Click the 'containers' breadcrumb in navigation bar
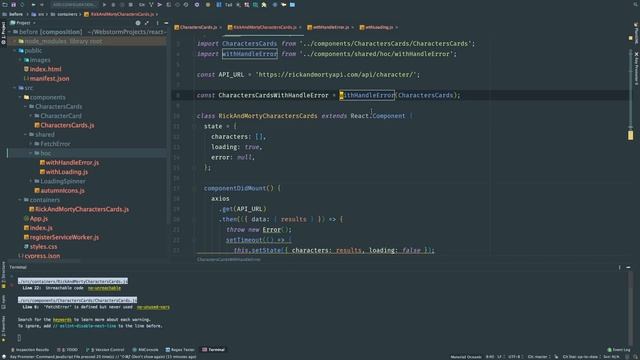Viewport: 640px width, 360px height. [64, 14]
